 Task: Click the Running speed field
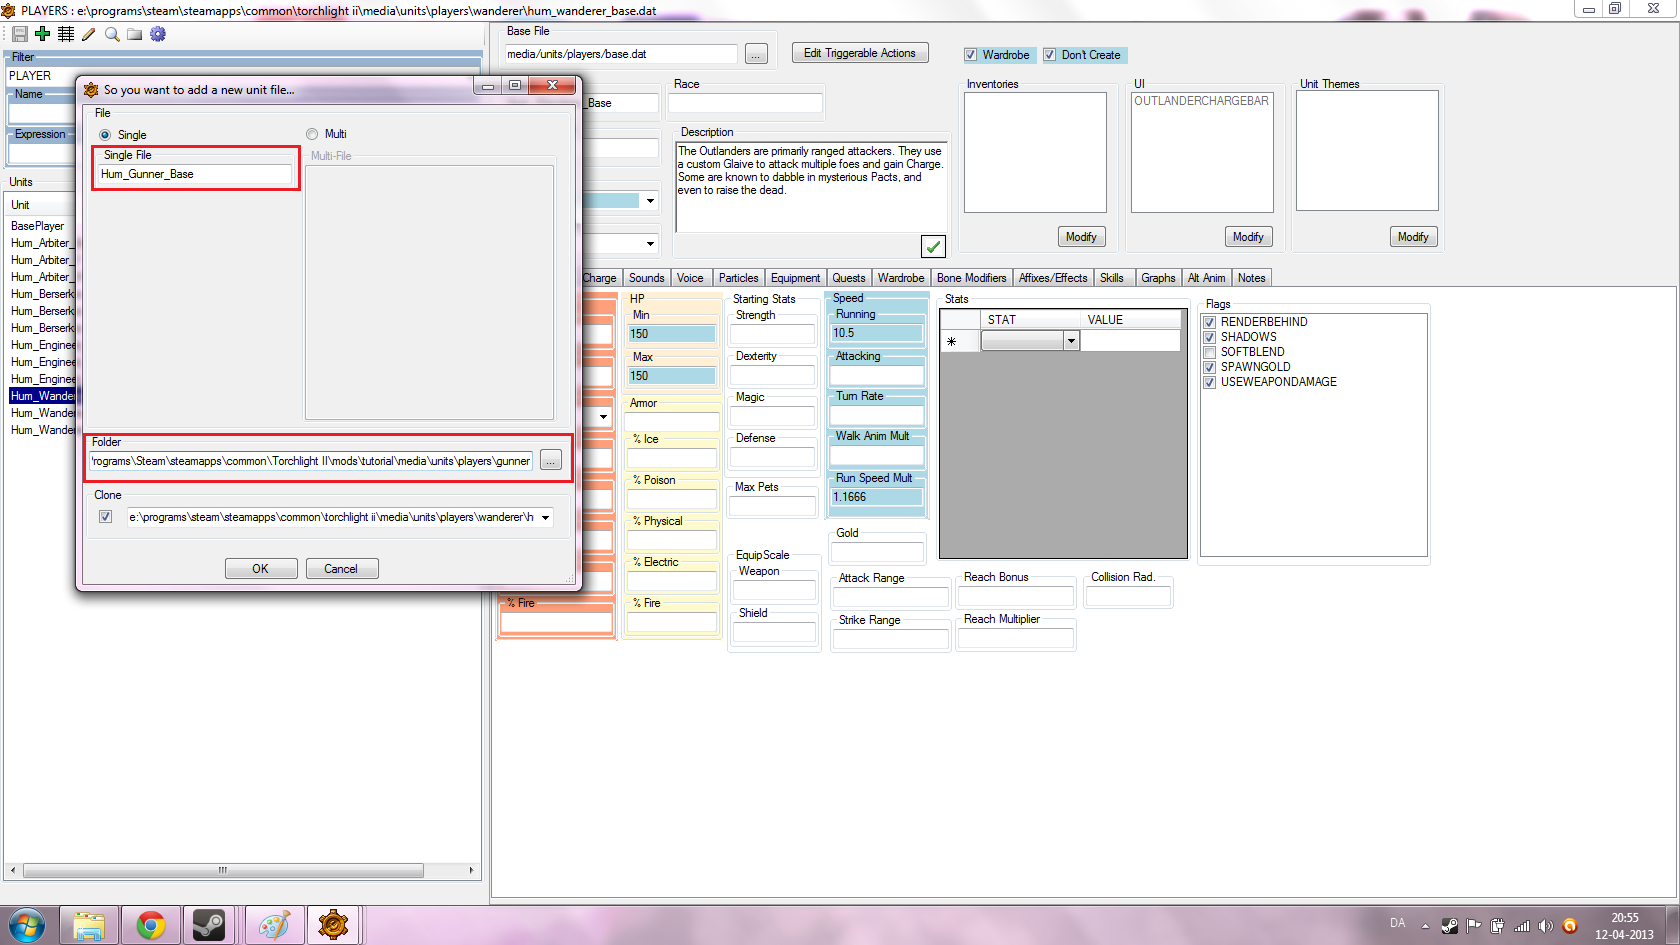click(x=877, y=333)
